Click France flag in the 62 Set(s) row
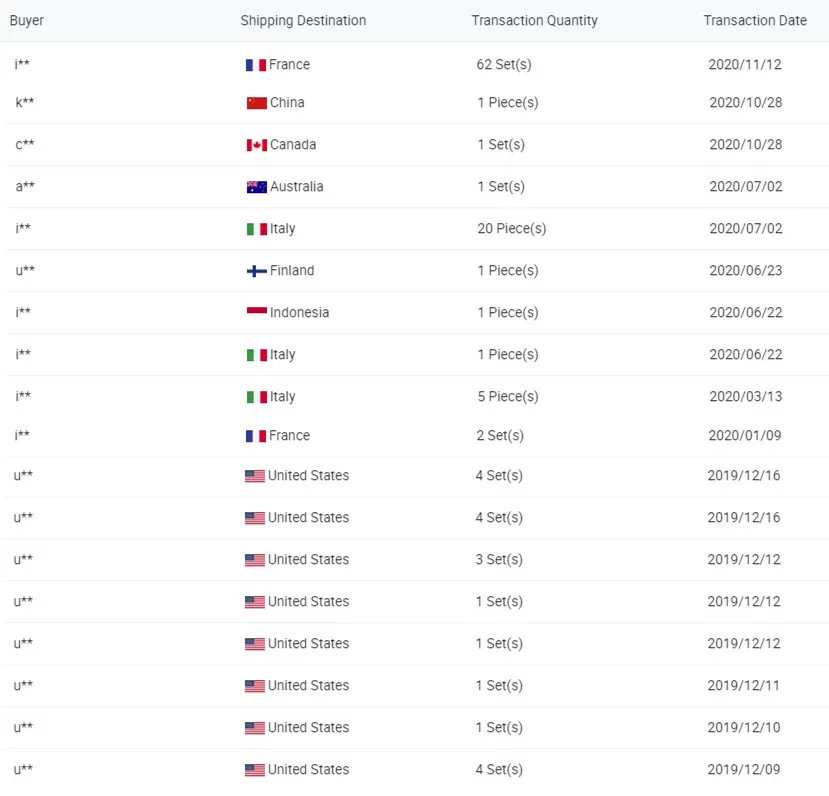The height and width of the screenshot is (796, 829). coord(255,65)
